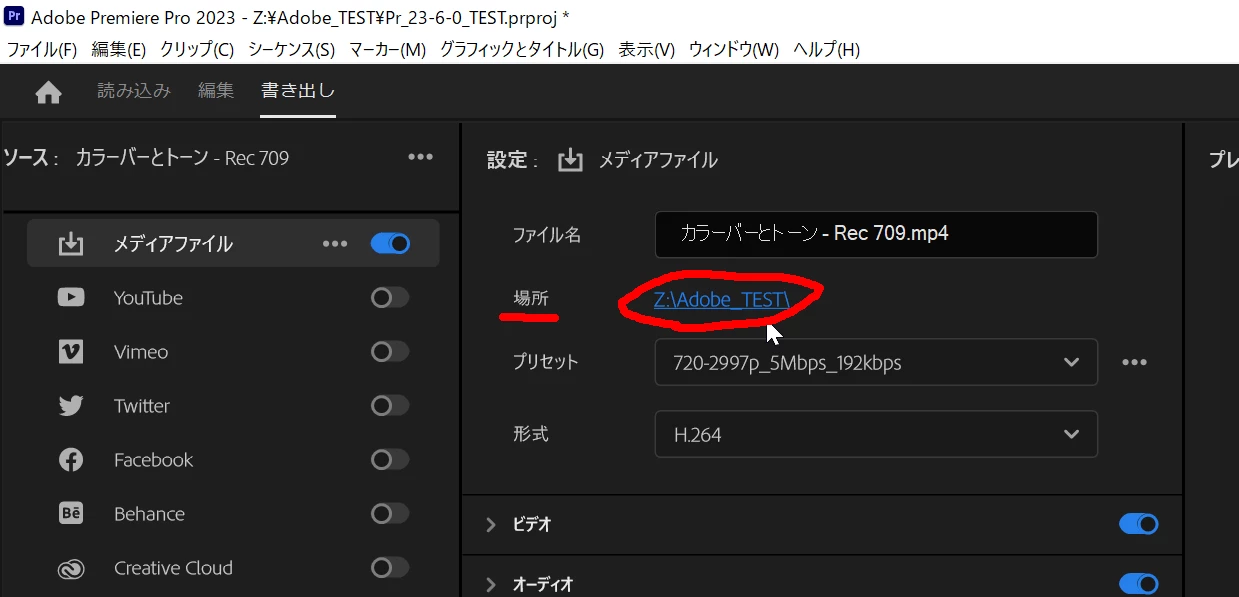Open the クリップ(C) menu
The image size is (1239, 597).
[197, 49]
